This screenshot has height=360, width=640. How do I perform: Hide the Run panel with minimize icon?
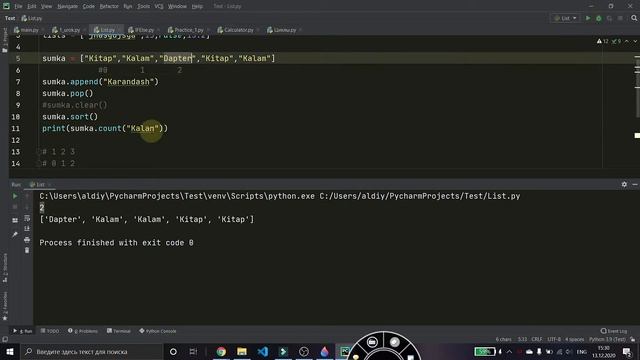635,184
